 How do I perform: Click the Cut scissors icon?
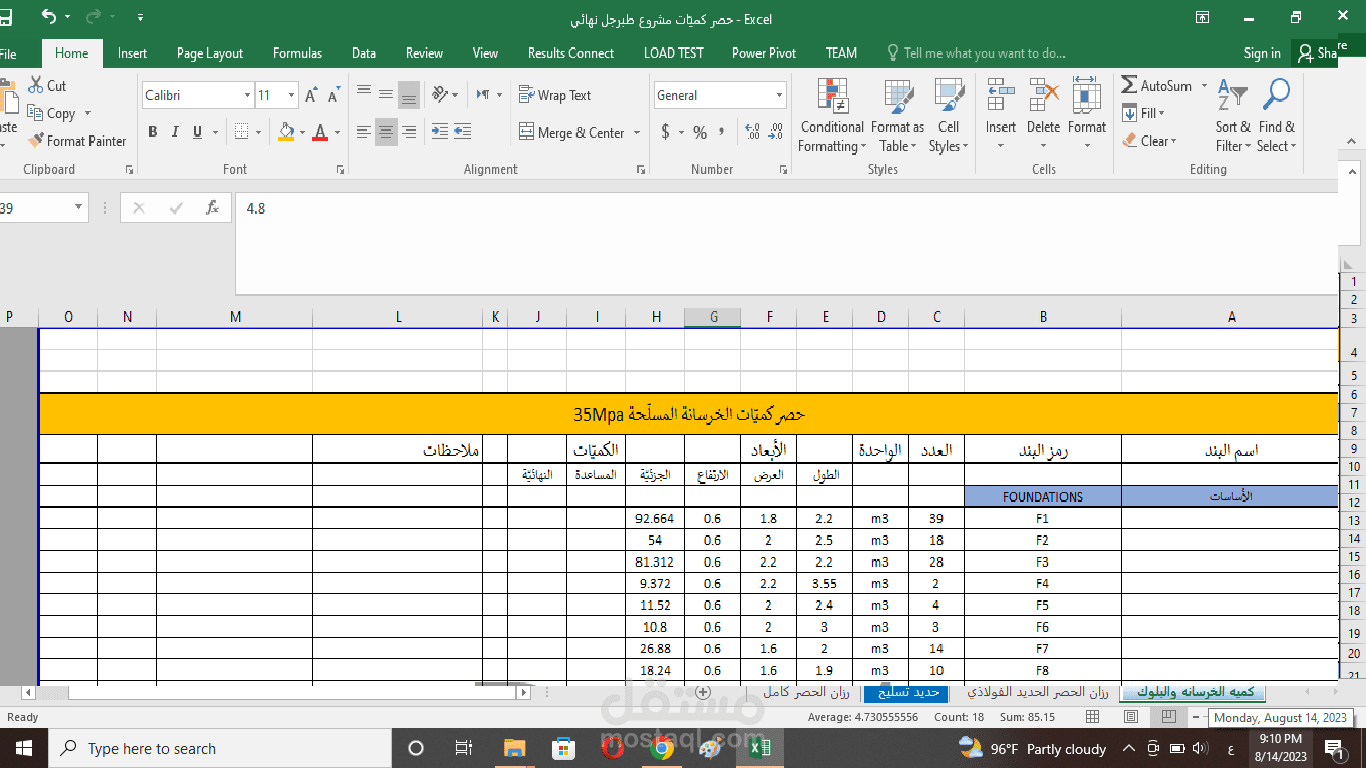(36, 86)
